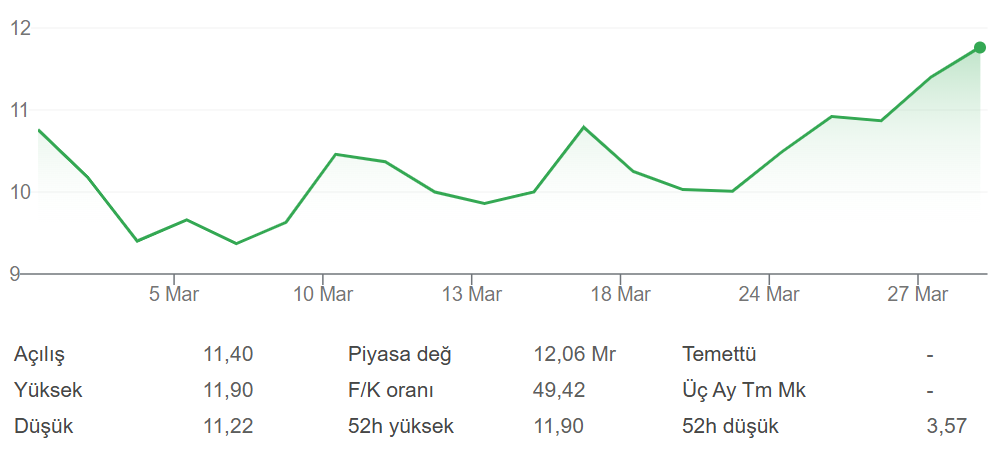
Task: Select the Yüksek value 11,90
Action: 228,390
